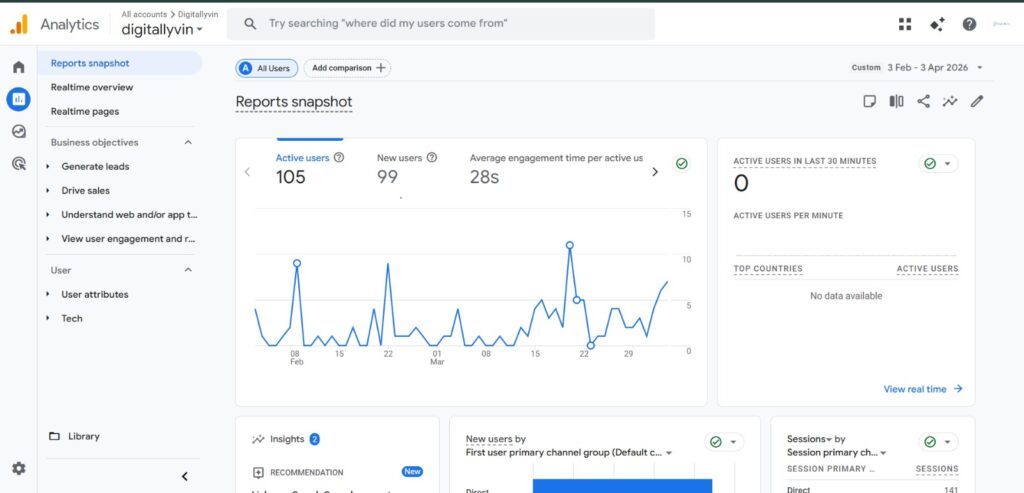Open Admin settings gear icon
Viewport: 1024px width, 493px height.
(x=18, y=468)
